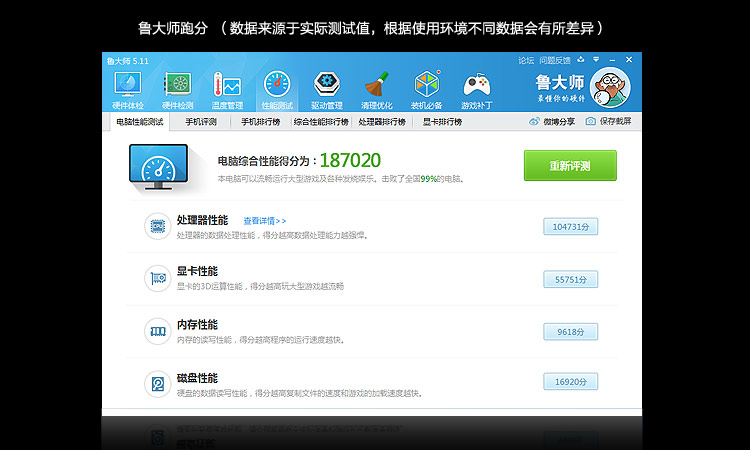Click the 处理器性能 heading

(x=202, y=220)
